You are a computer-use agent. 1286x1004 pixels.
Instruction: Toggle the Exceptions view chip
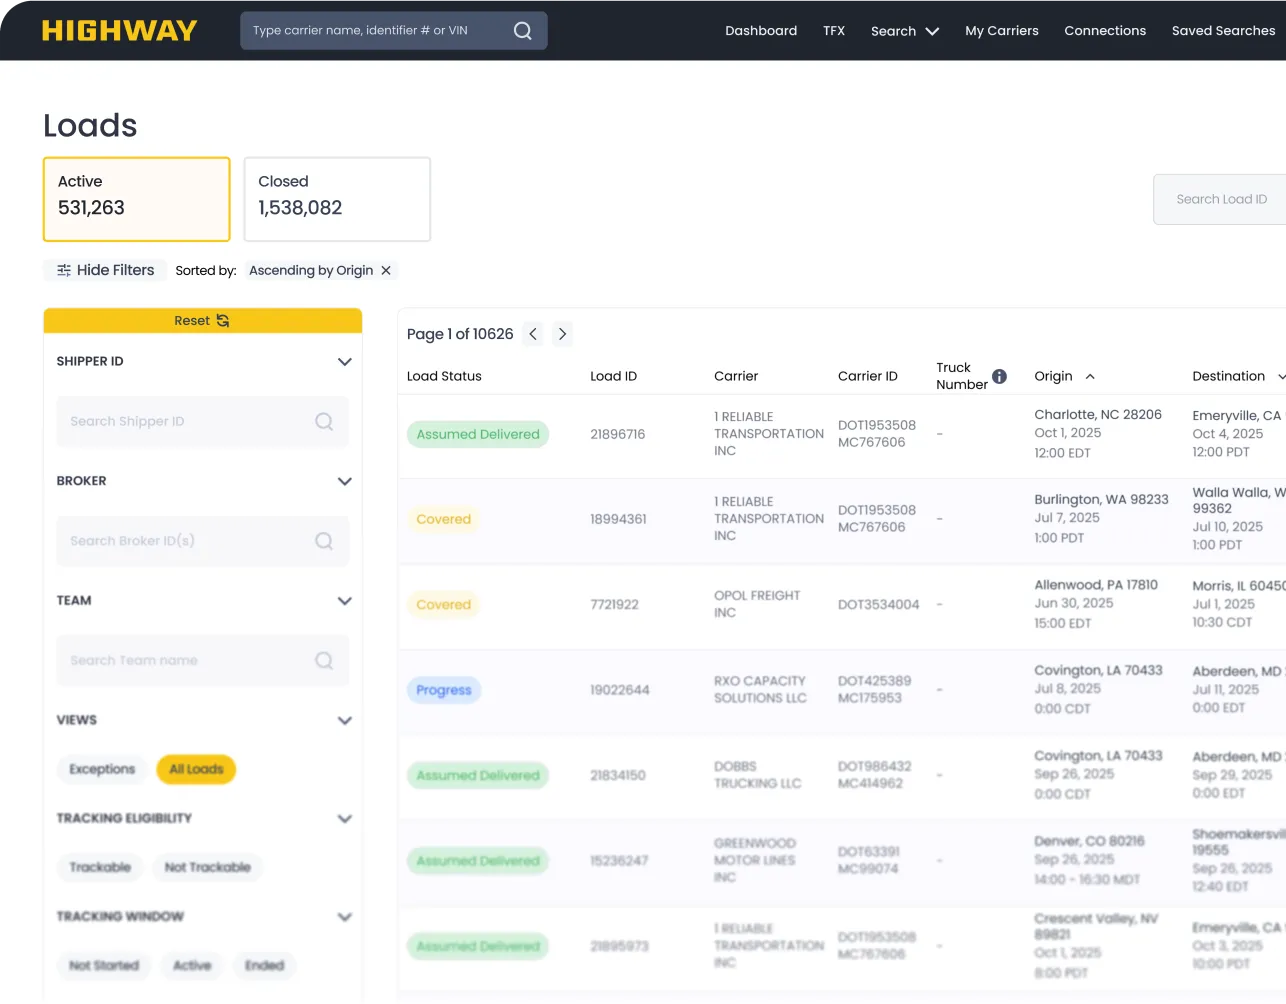pos(102,769)
